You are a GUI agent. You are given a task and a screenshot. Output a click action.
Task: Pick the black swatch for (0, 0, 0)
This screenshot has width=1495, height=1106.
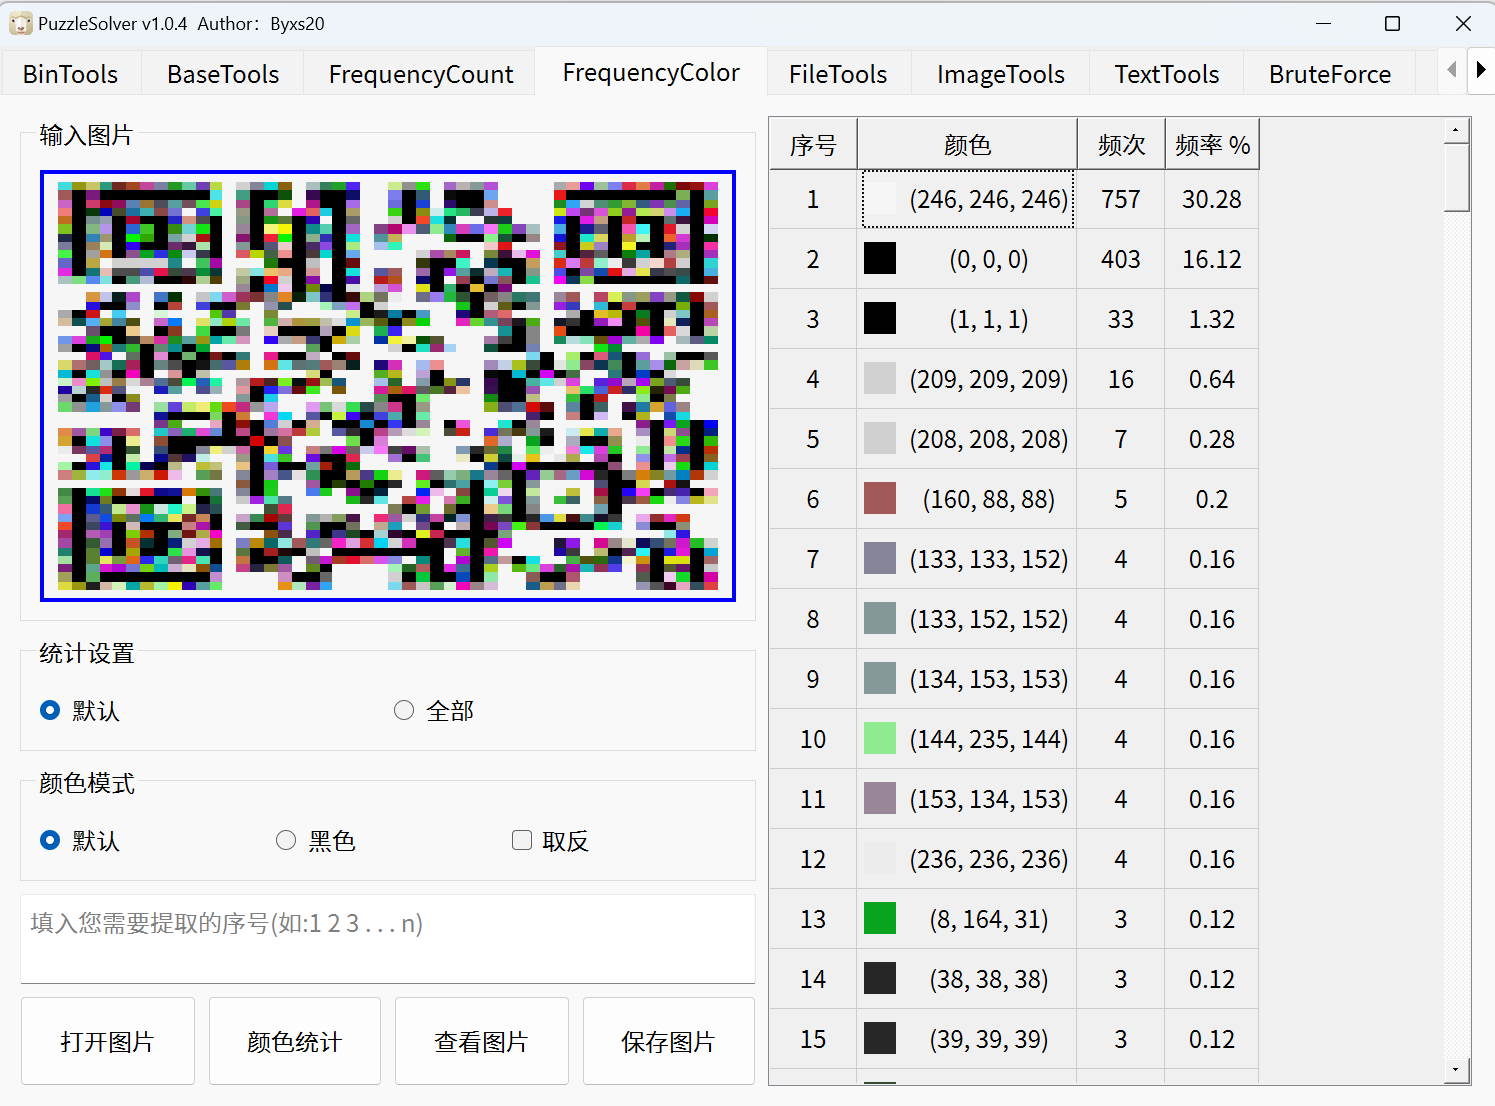(x=880, y=259)
